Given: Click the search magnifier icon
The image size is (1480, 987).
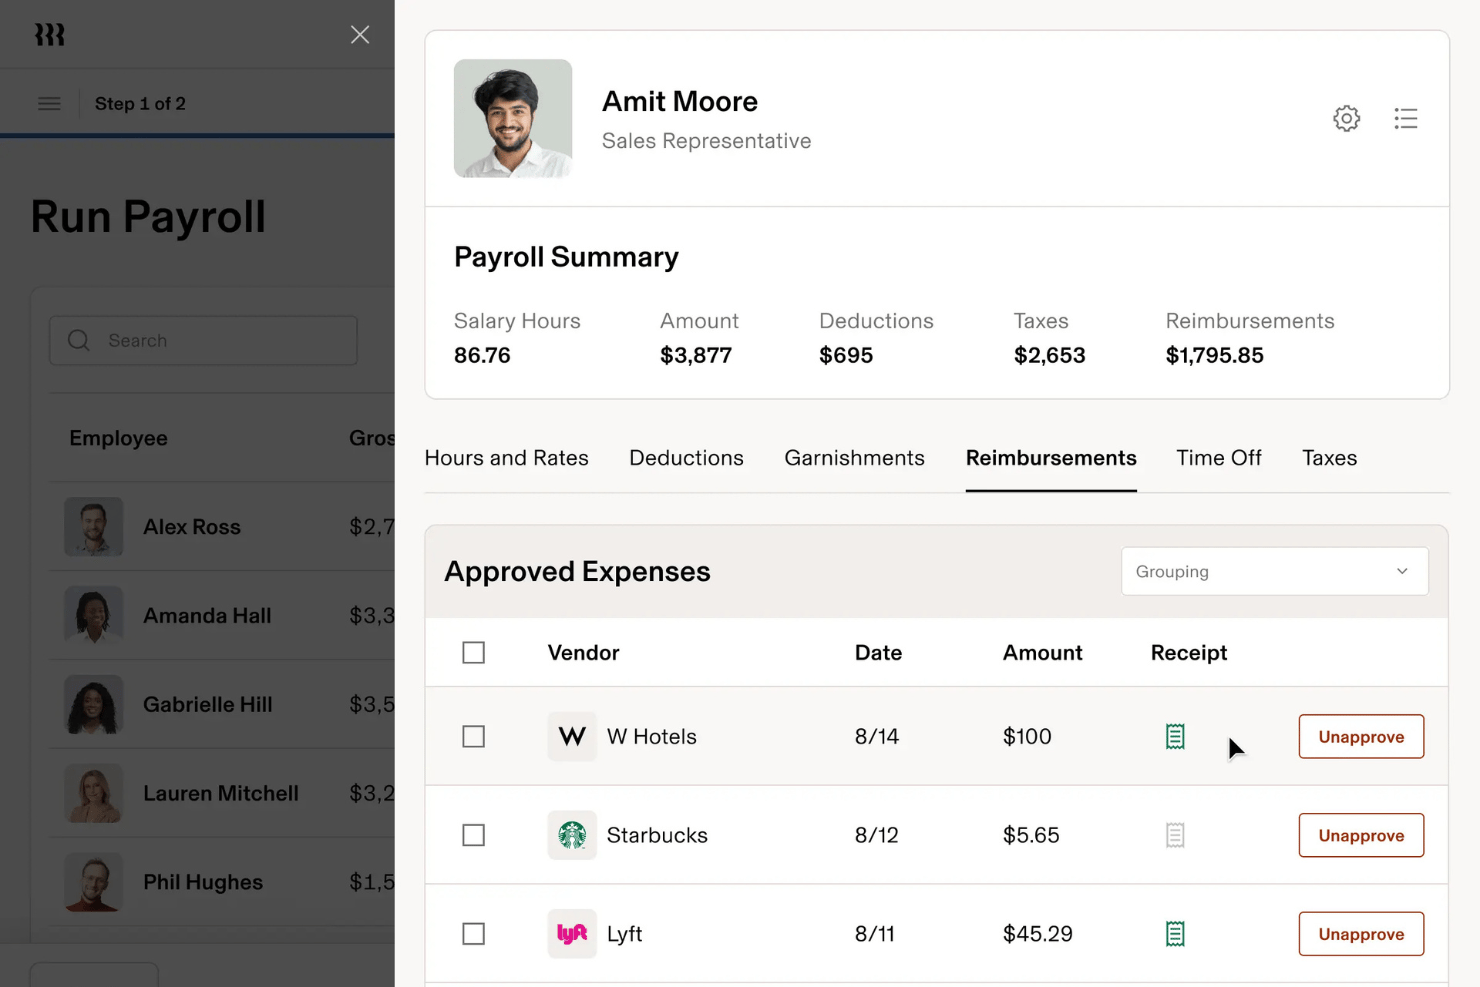Looking at the screenshot, I should [x=79, y=340].
